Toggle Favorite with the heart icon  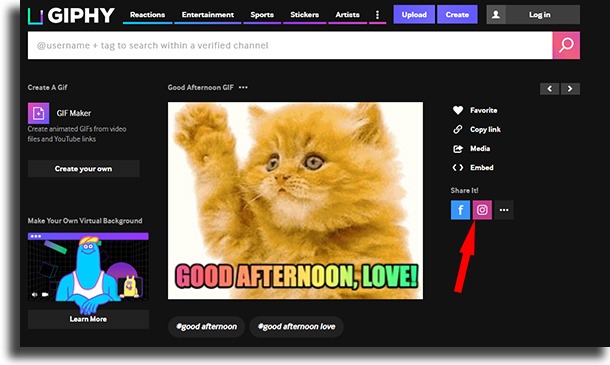(458, 110)
